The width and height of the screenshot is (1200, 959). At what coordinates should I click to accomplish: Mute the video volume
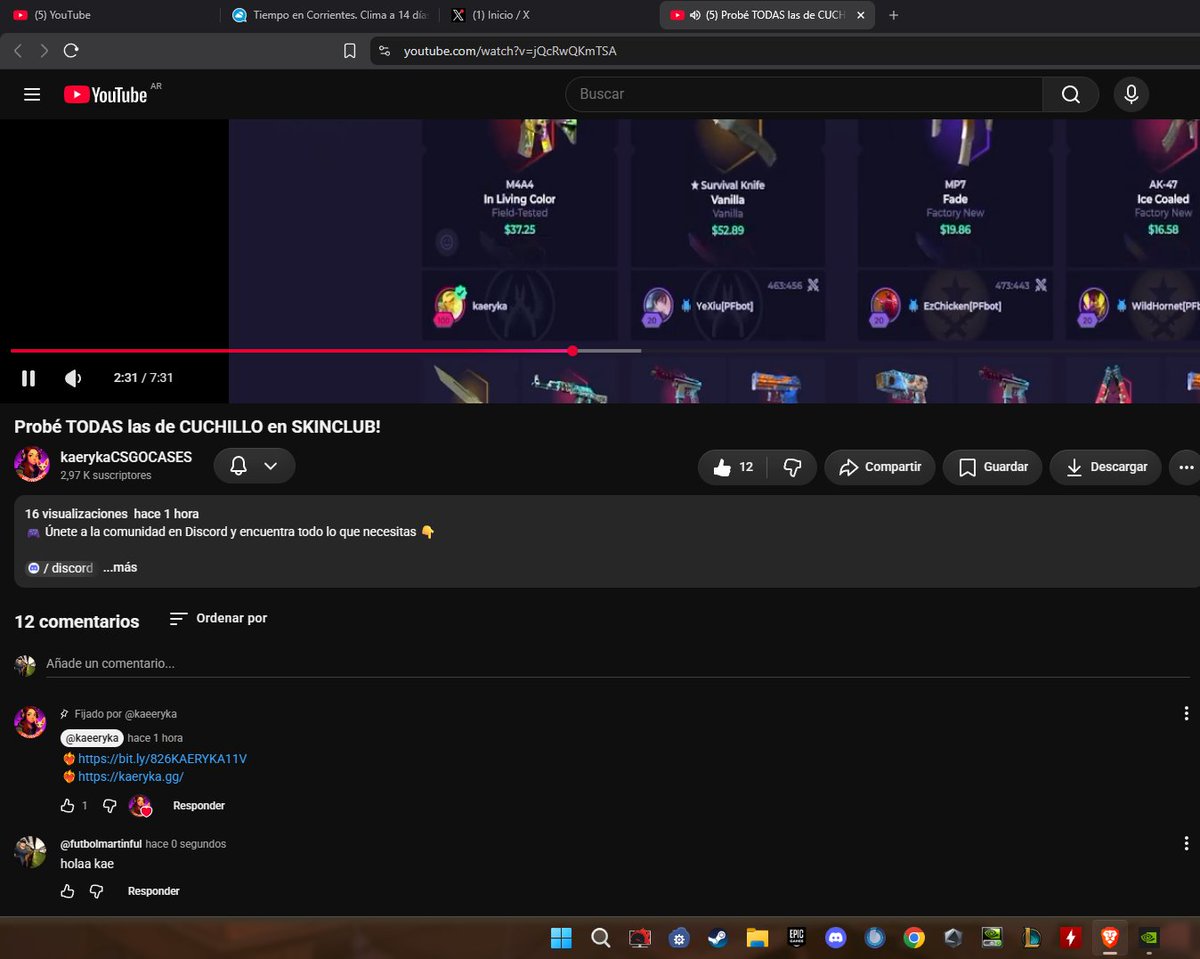pyautogui.click(x=73, y=378)
